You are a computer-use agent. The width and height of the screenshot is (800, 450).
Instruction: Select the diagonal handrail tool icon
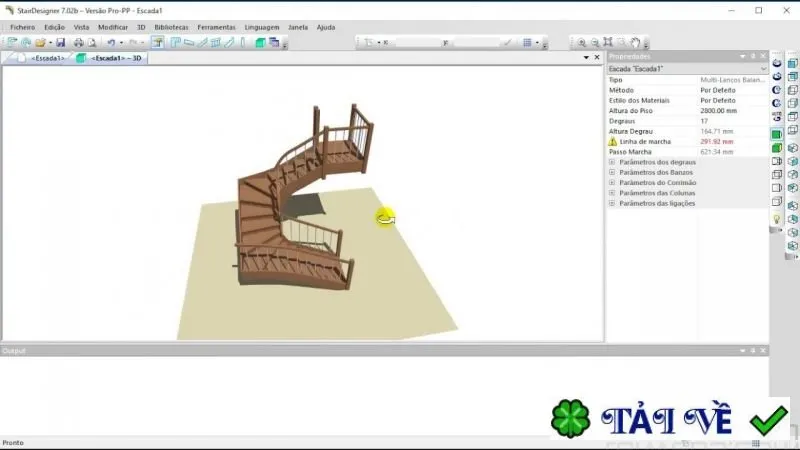point(229,42)
